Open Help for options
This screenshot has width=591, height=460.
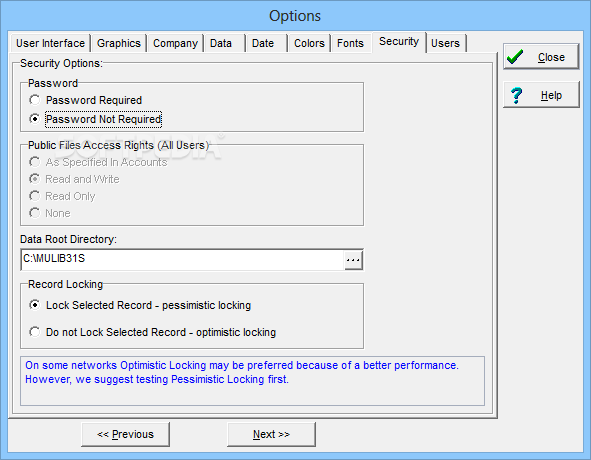pos(541,95)
